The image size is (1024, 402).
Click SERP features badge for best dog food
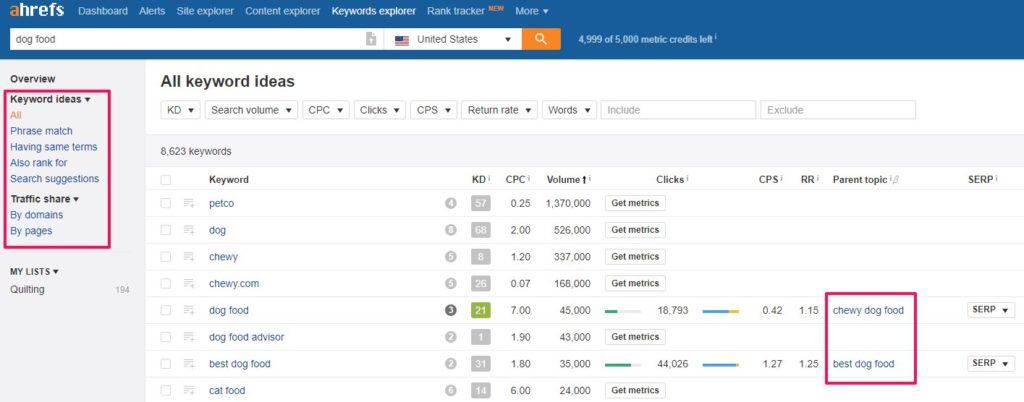451,363
